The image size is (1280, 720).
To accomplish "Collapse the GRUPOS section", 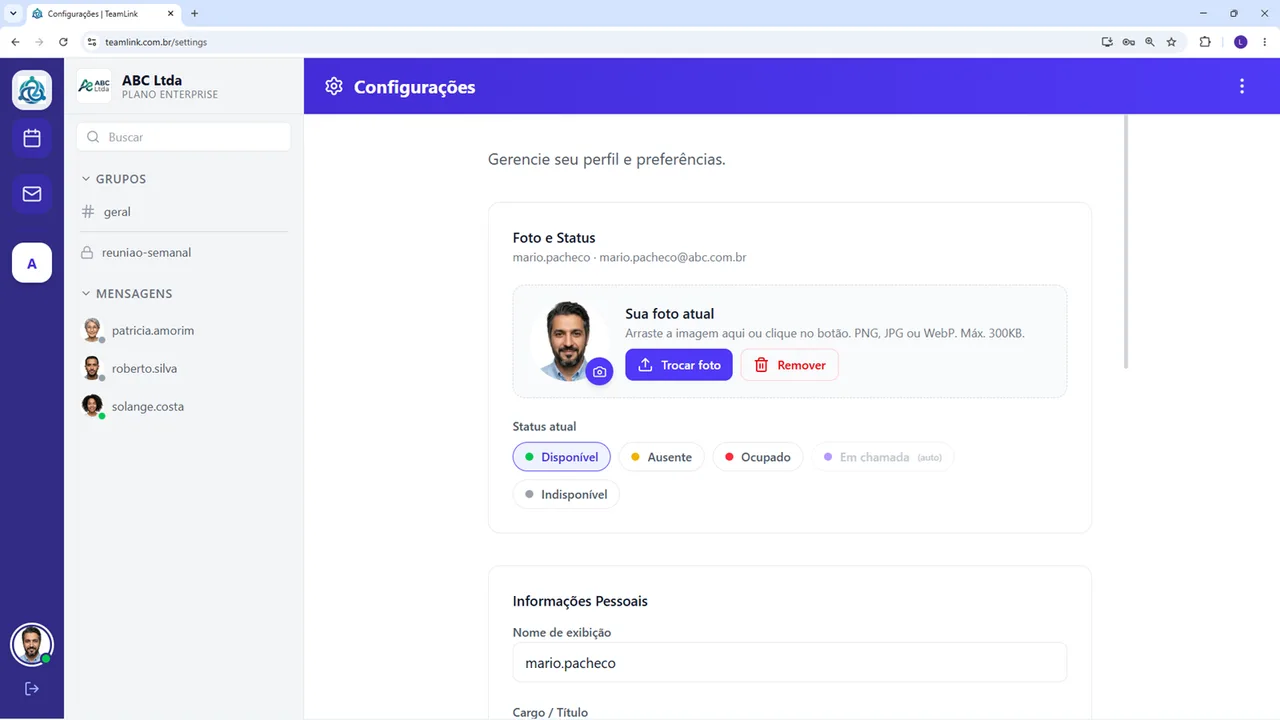I will (114, 179).
